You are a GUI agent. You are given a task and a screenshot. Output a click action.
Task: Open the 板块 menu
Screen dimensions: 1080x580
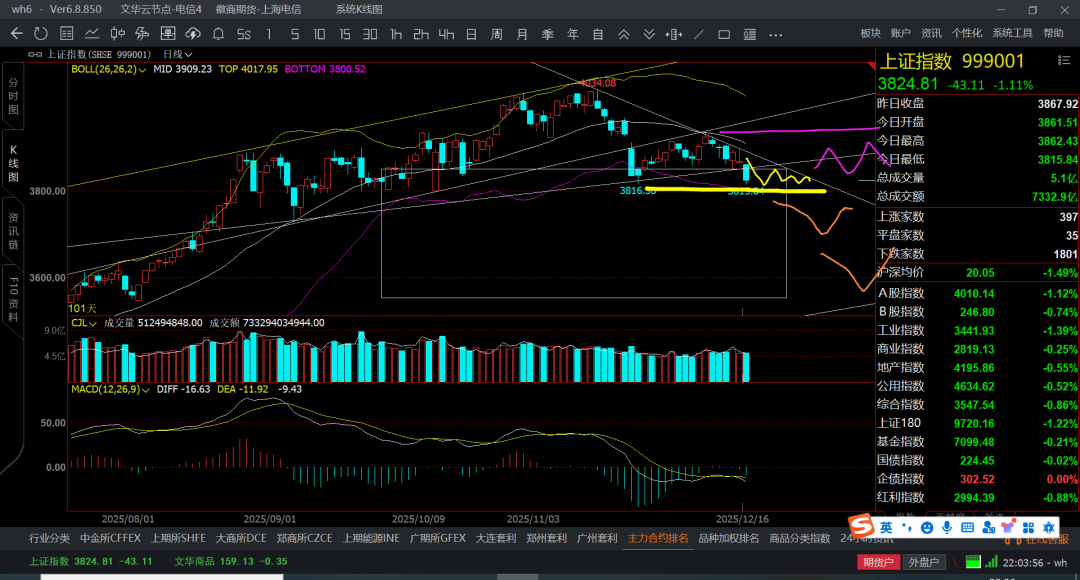(x=871, y=33)
